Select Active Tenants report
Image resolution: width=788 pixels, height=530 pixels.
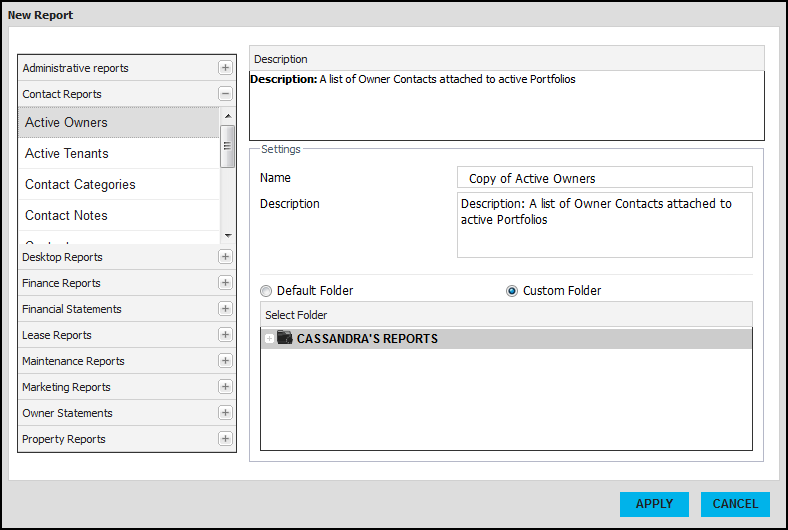coord(67,154)
